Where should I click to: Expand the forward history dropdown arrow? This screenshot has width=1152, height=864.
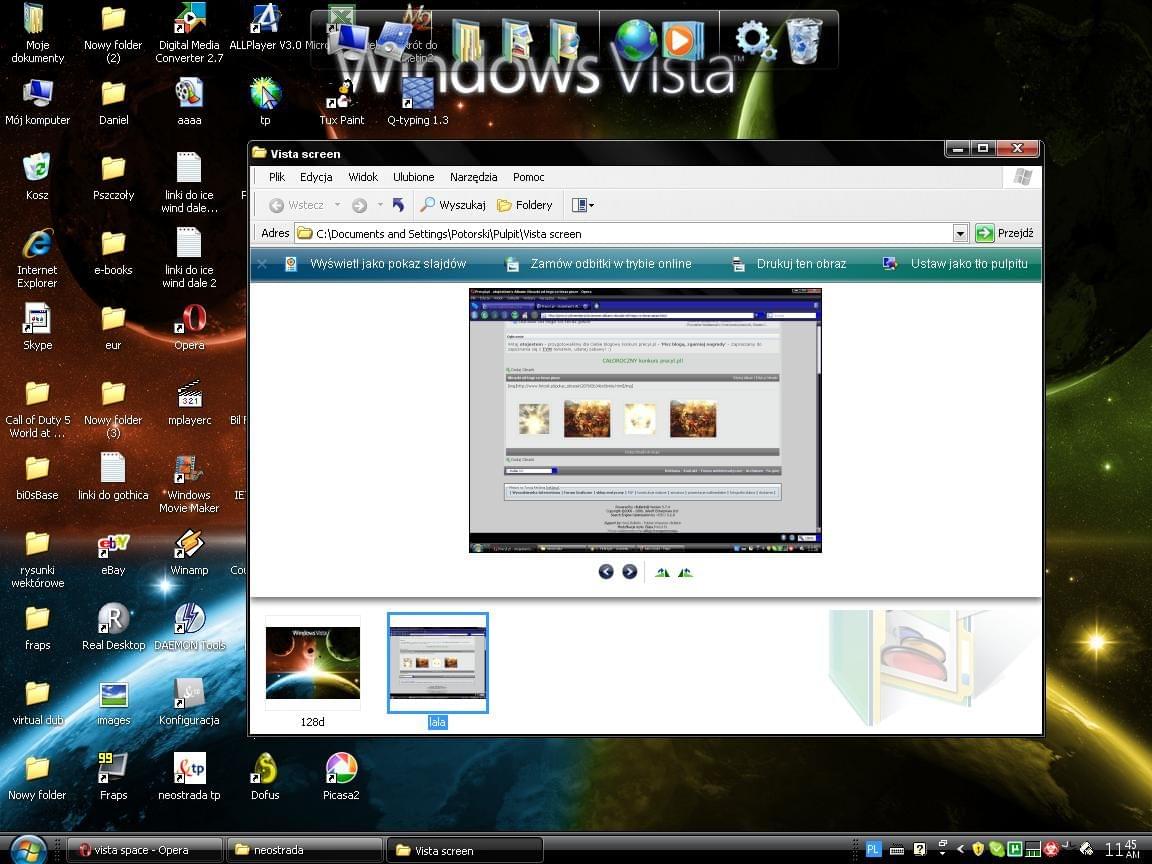pos(380,205)
